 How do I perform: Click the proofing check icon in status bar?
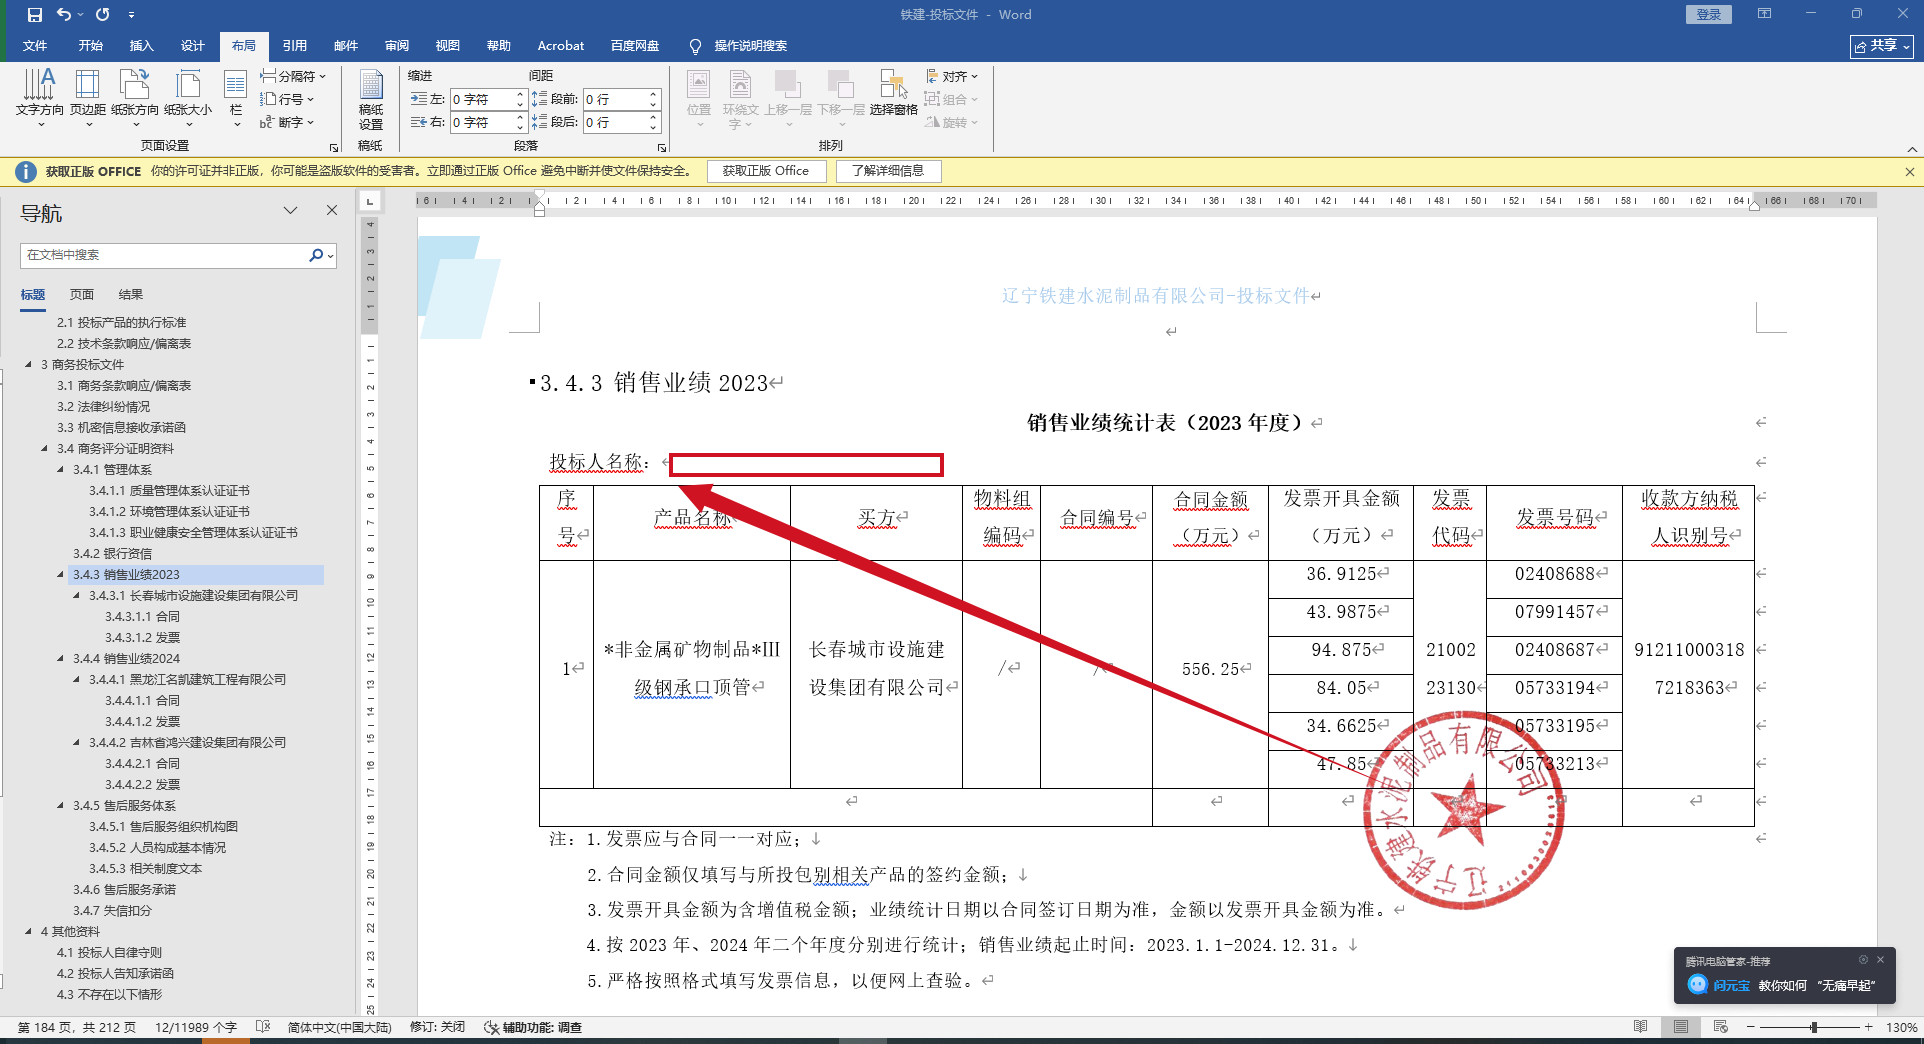click(x=263, y=1027)
